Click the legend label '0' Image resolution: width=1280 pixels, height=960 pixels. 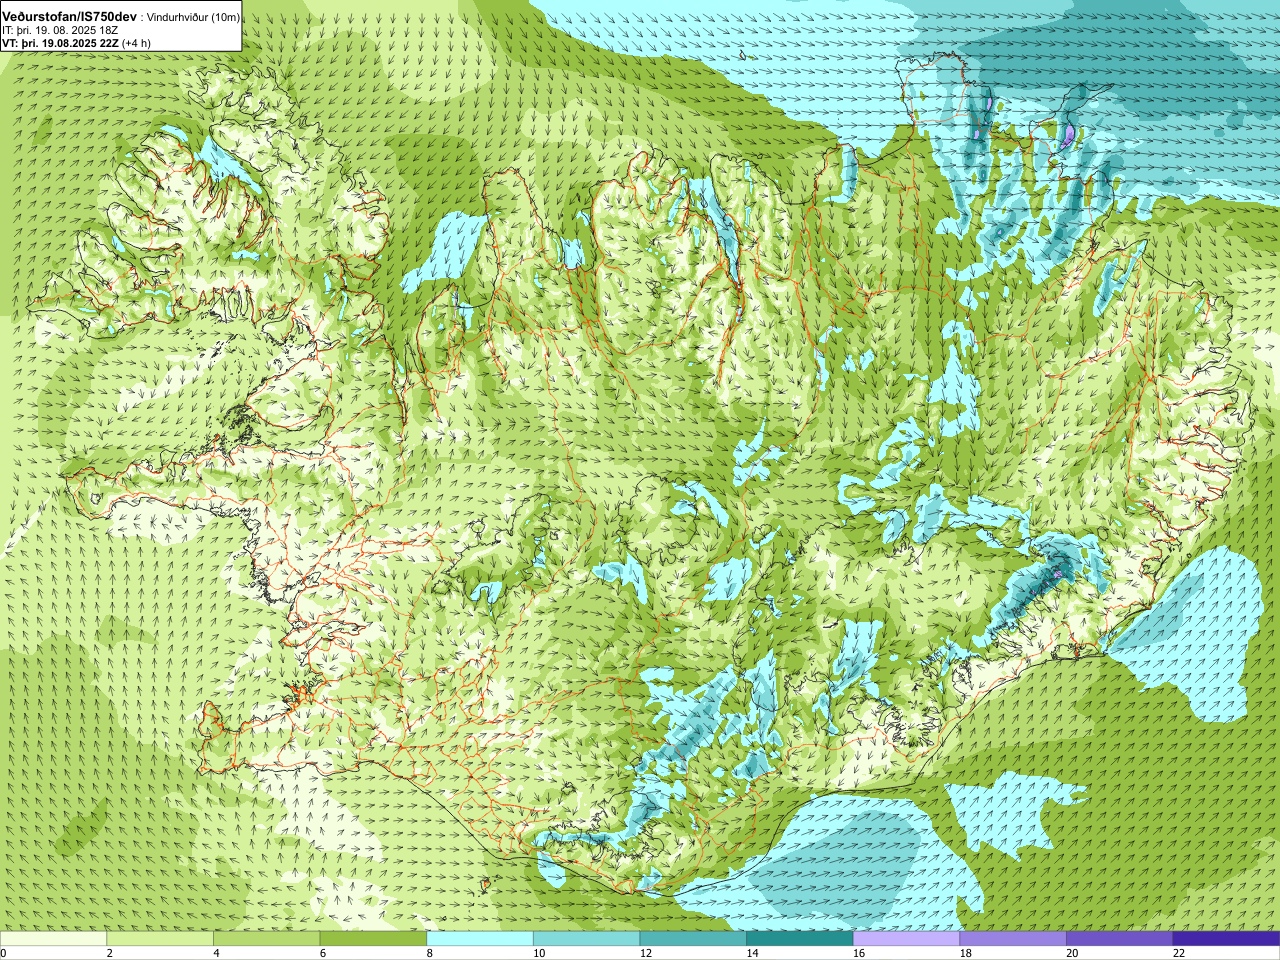pos(4,954)
